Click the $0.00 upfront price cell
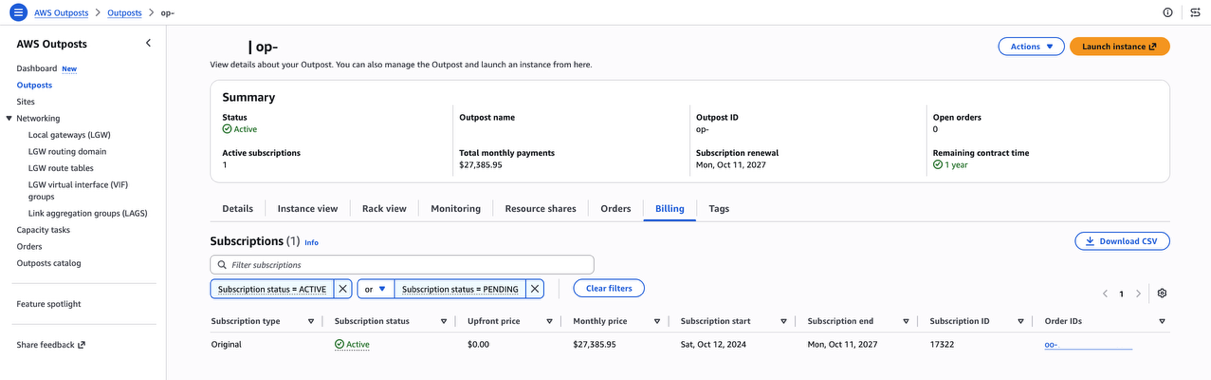1211x380 pixels. tap(478, 345)
